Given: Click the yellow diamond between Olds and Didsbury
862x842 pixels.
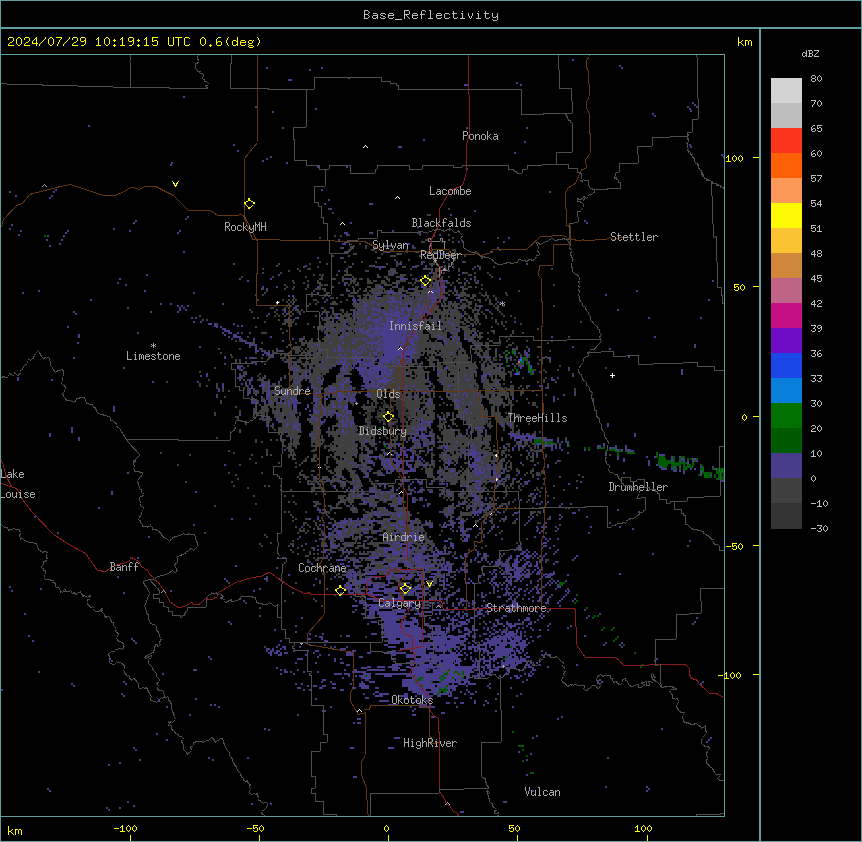Looking at the screenshot, I should click(x=388, y=416).
